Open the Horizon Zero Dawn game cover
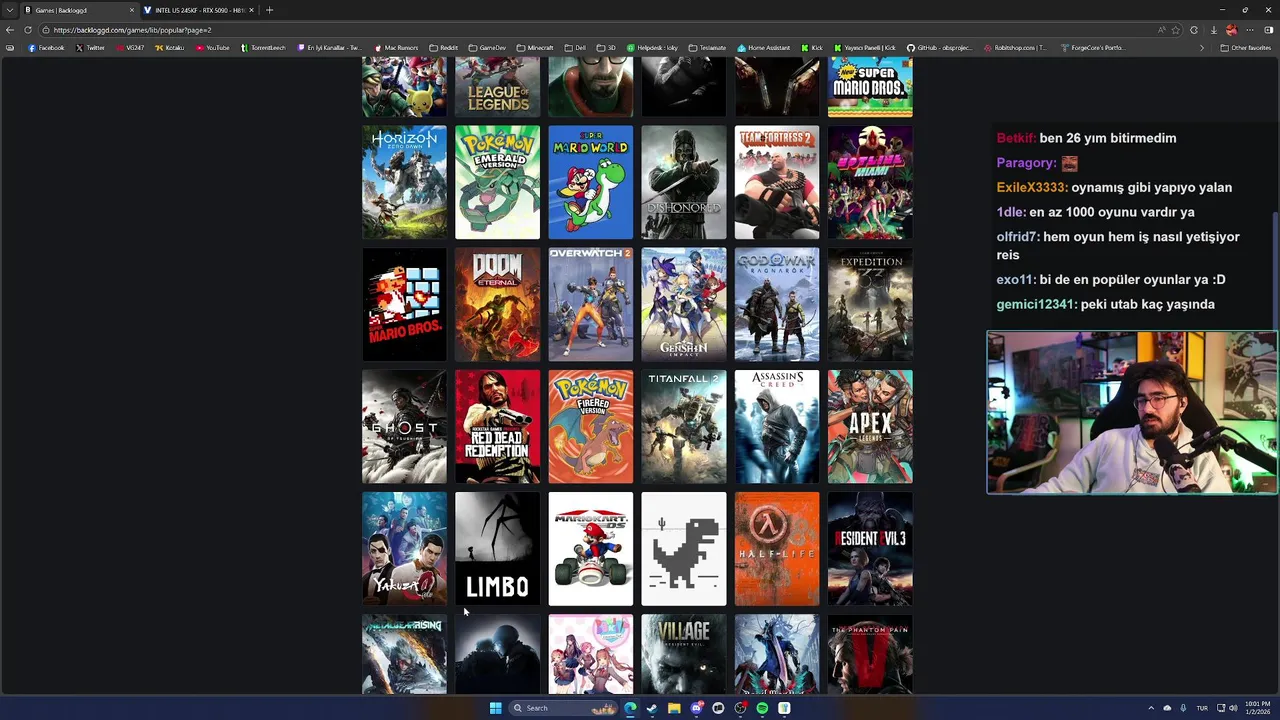The height and width of the screenshot is (720, 1280). pyautogui.click(x=404, y=182)
